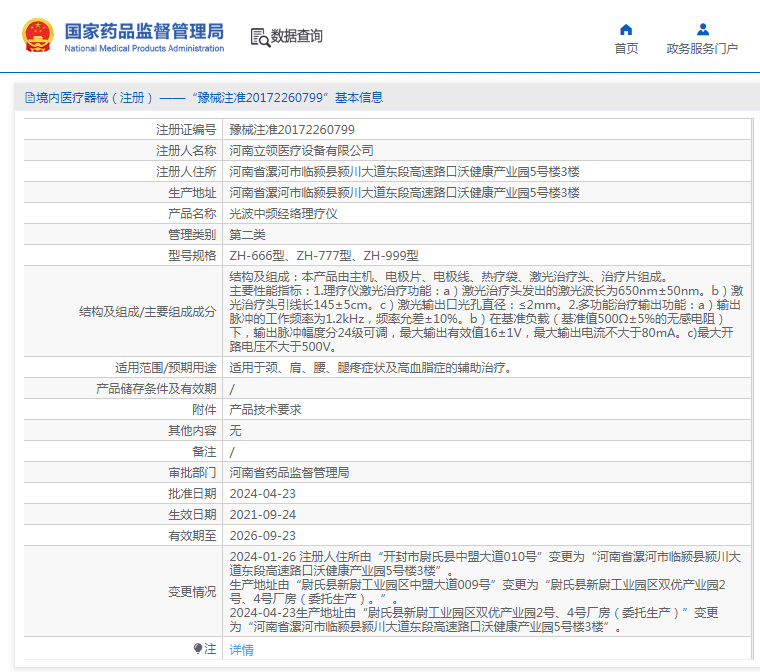Click the national emblem logo
The image size is (760, 672).
click(x=37, y=35)
